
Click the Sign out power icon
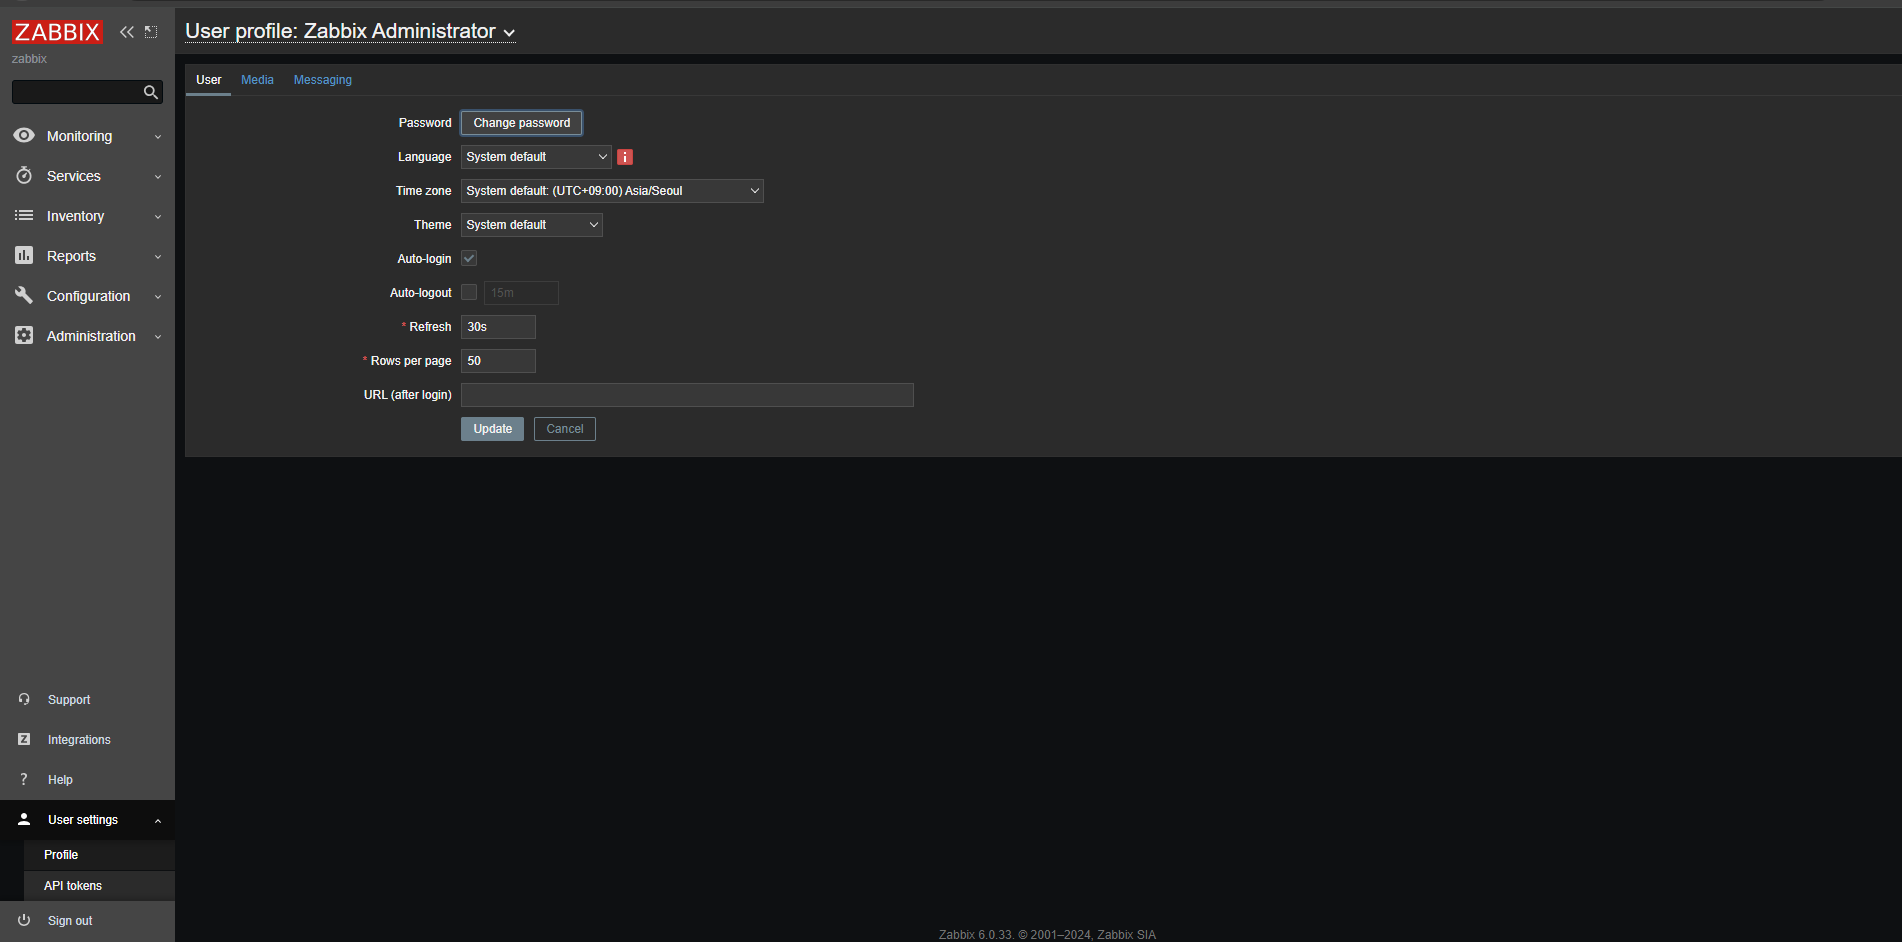click(24, 920)
